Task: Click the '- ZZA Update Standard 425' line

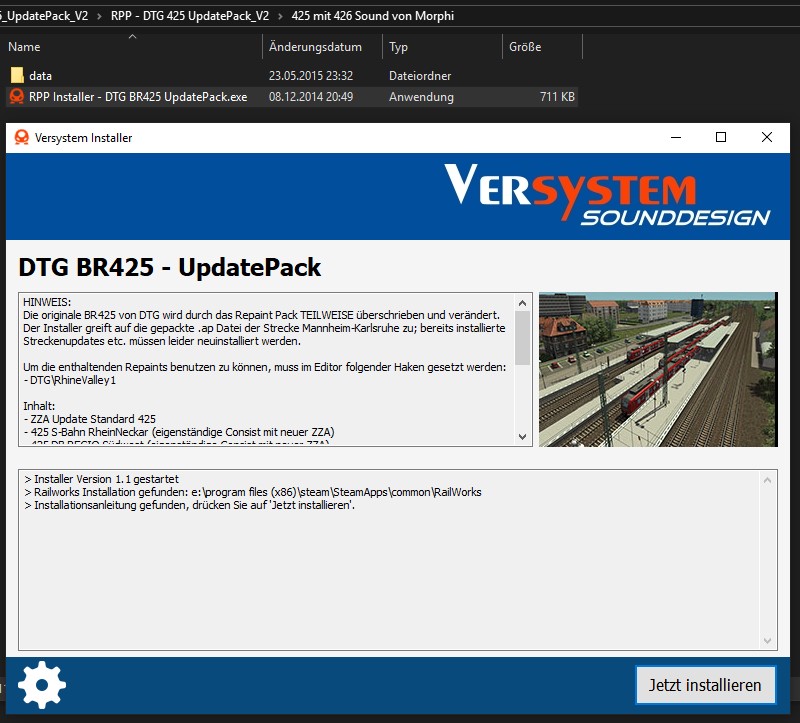Action: (x=89, y=419)
